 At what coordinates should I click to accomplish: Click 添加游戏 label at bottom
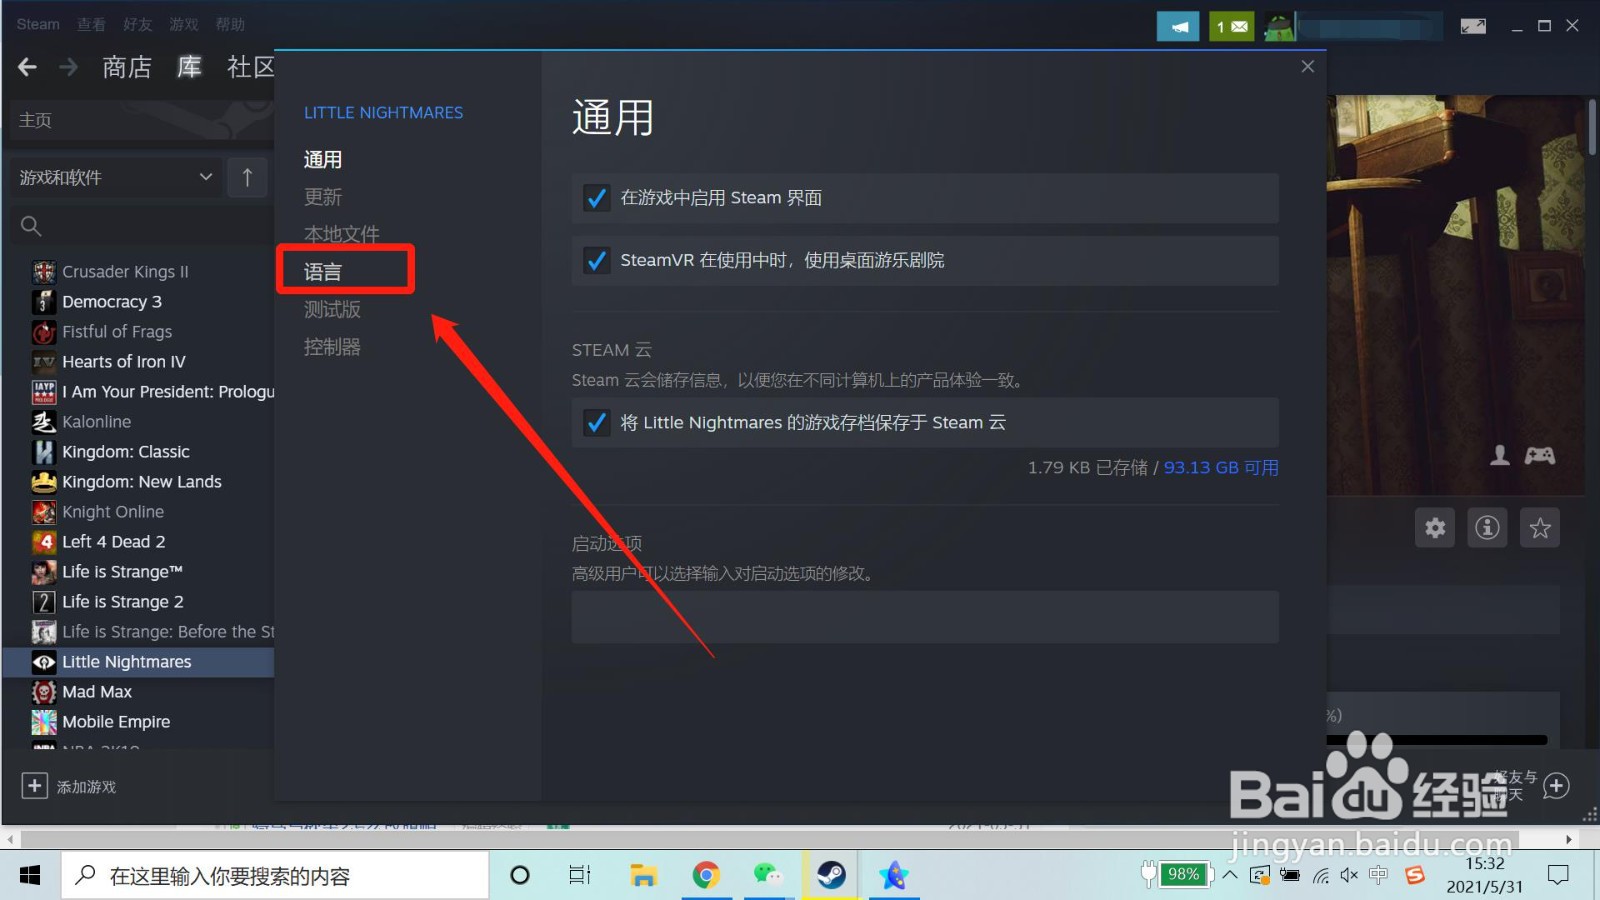coord(86,787)
